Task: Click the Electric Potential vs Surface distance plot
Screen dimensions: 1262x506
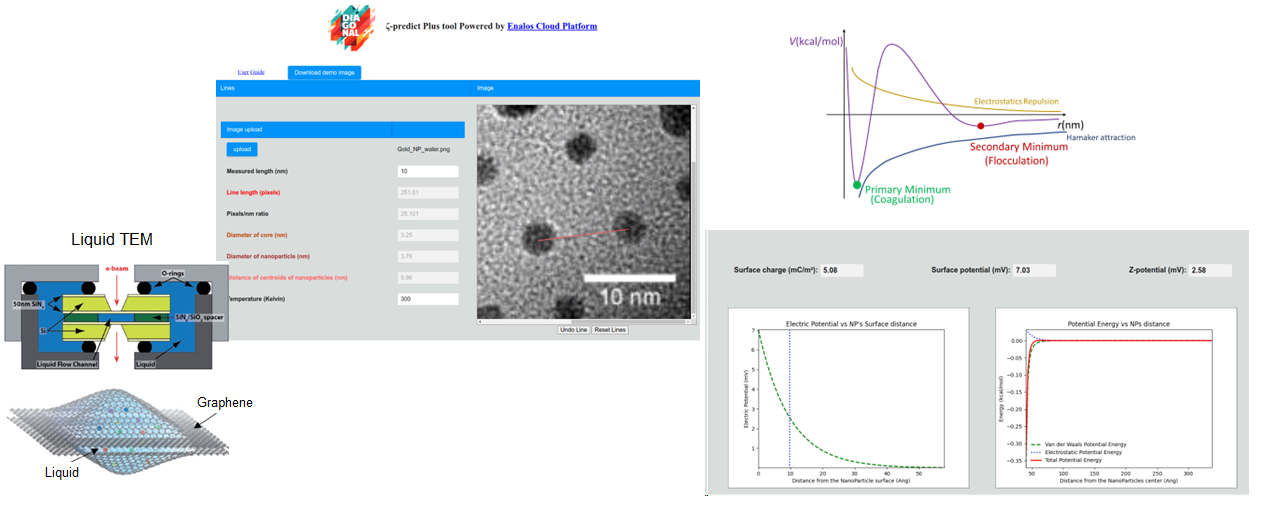Action: click(x=851, y=398)
